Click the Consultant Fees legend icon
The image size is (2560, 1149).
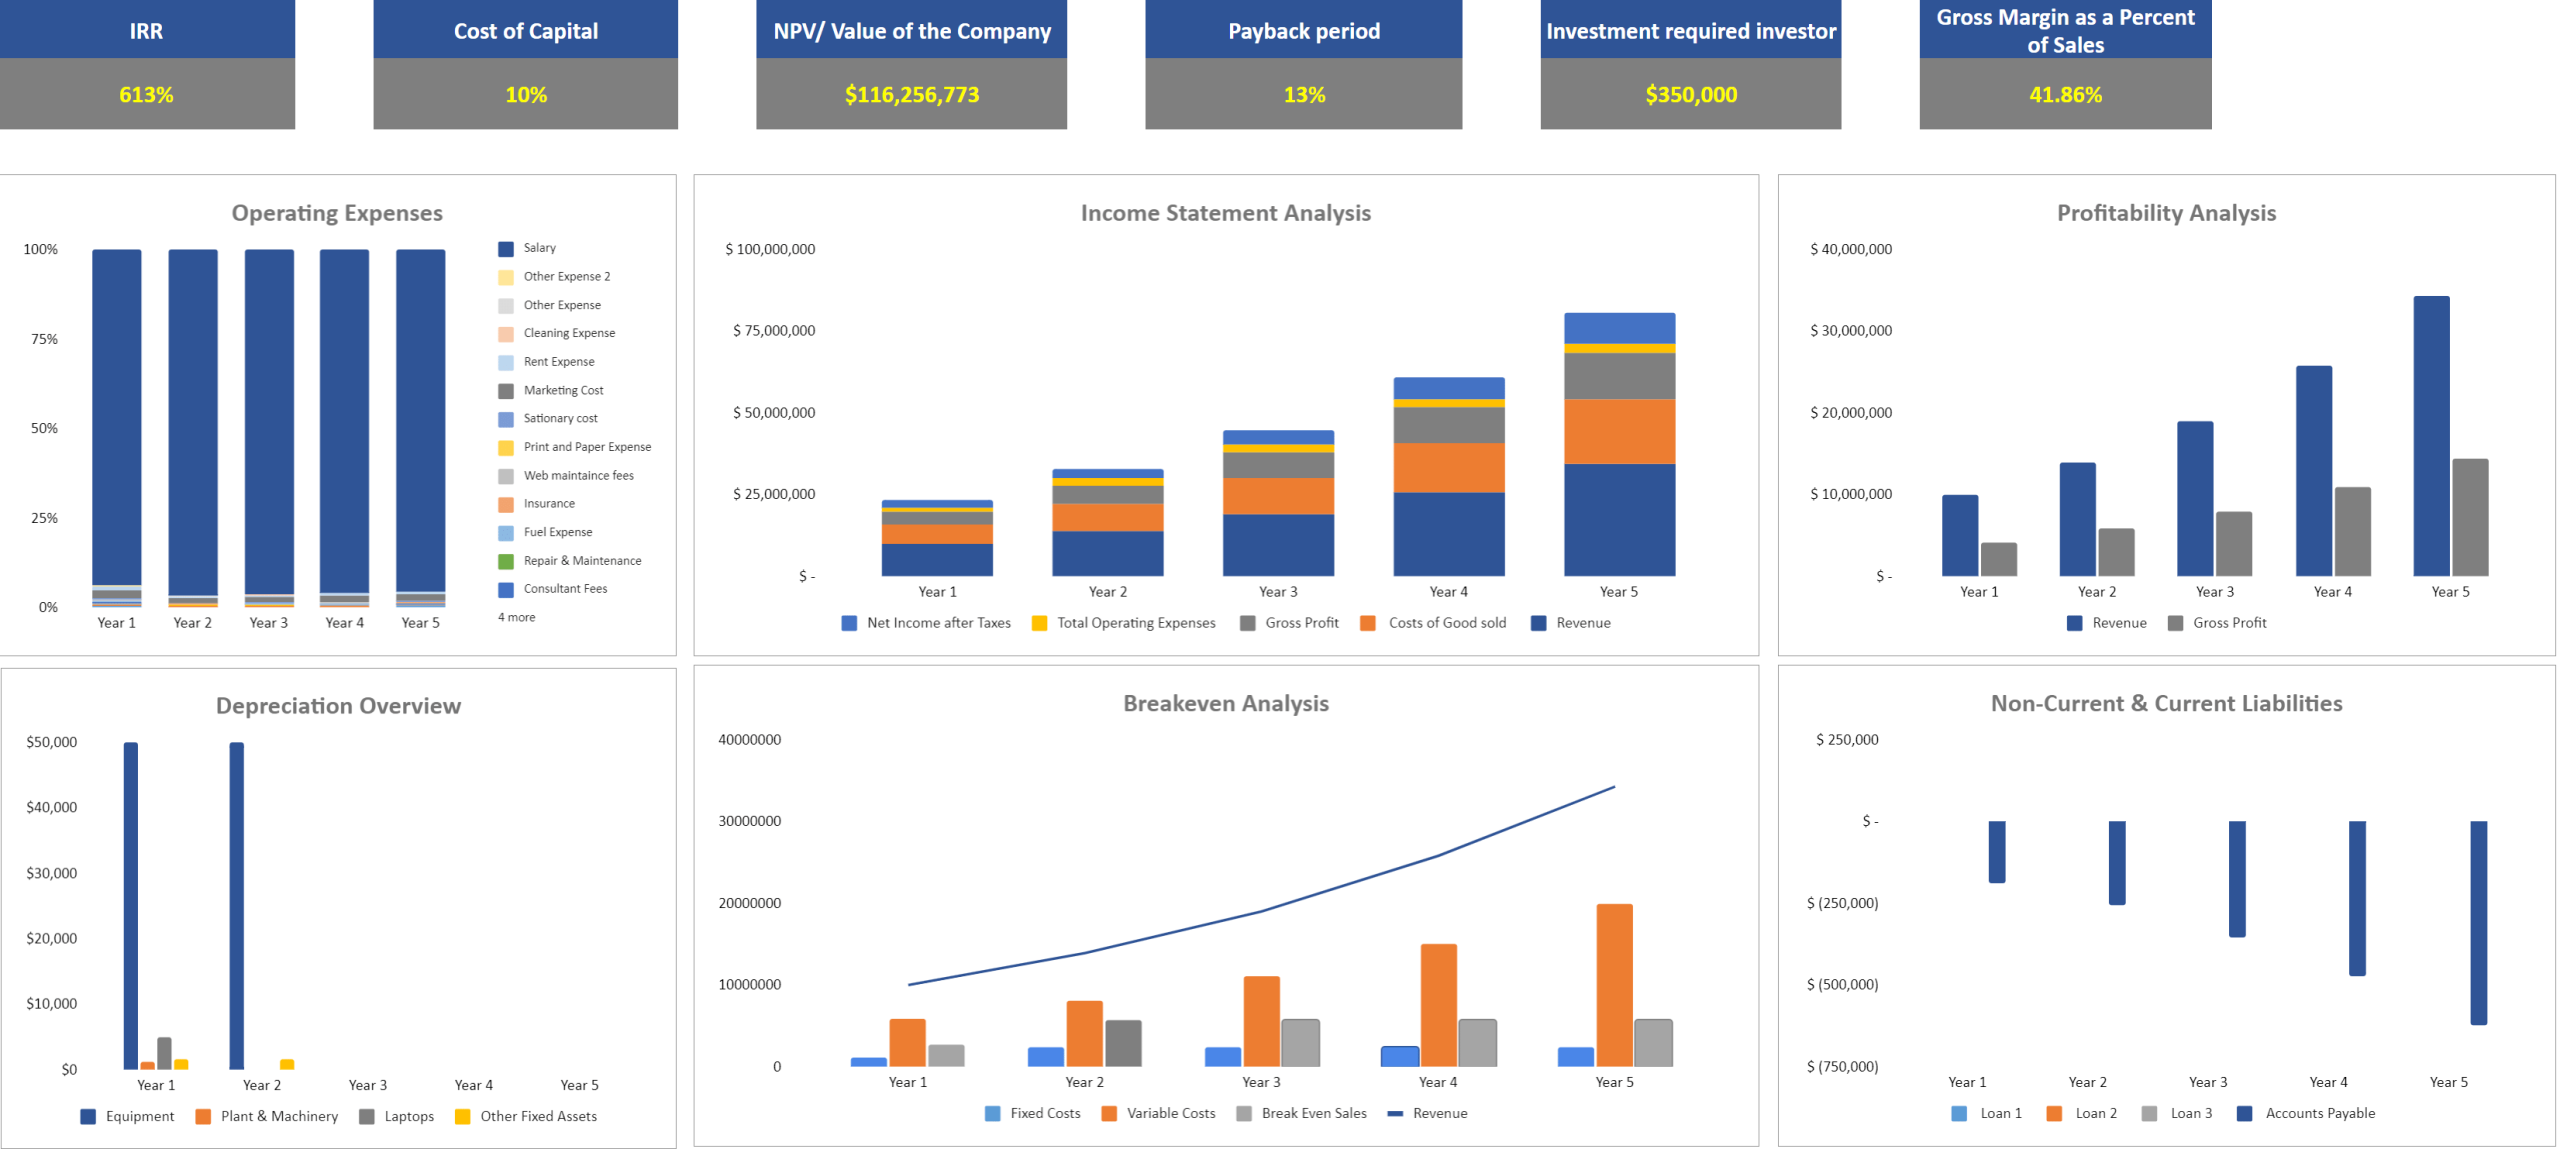coord(505,589)
